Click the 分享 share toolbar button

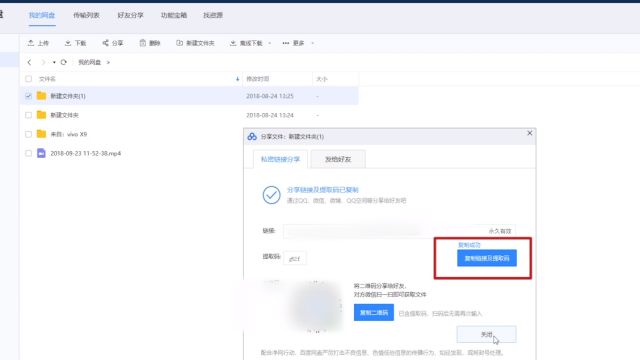click(x=113, y=43)
